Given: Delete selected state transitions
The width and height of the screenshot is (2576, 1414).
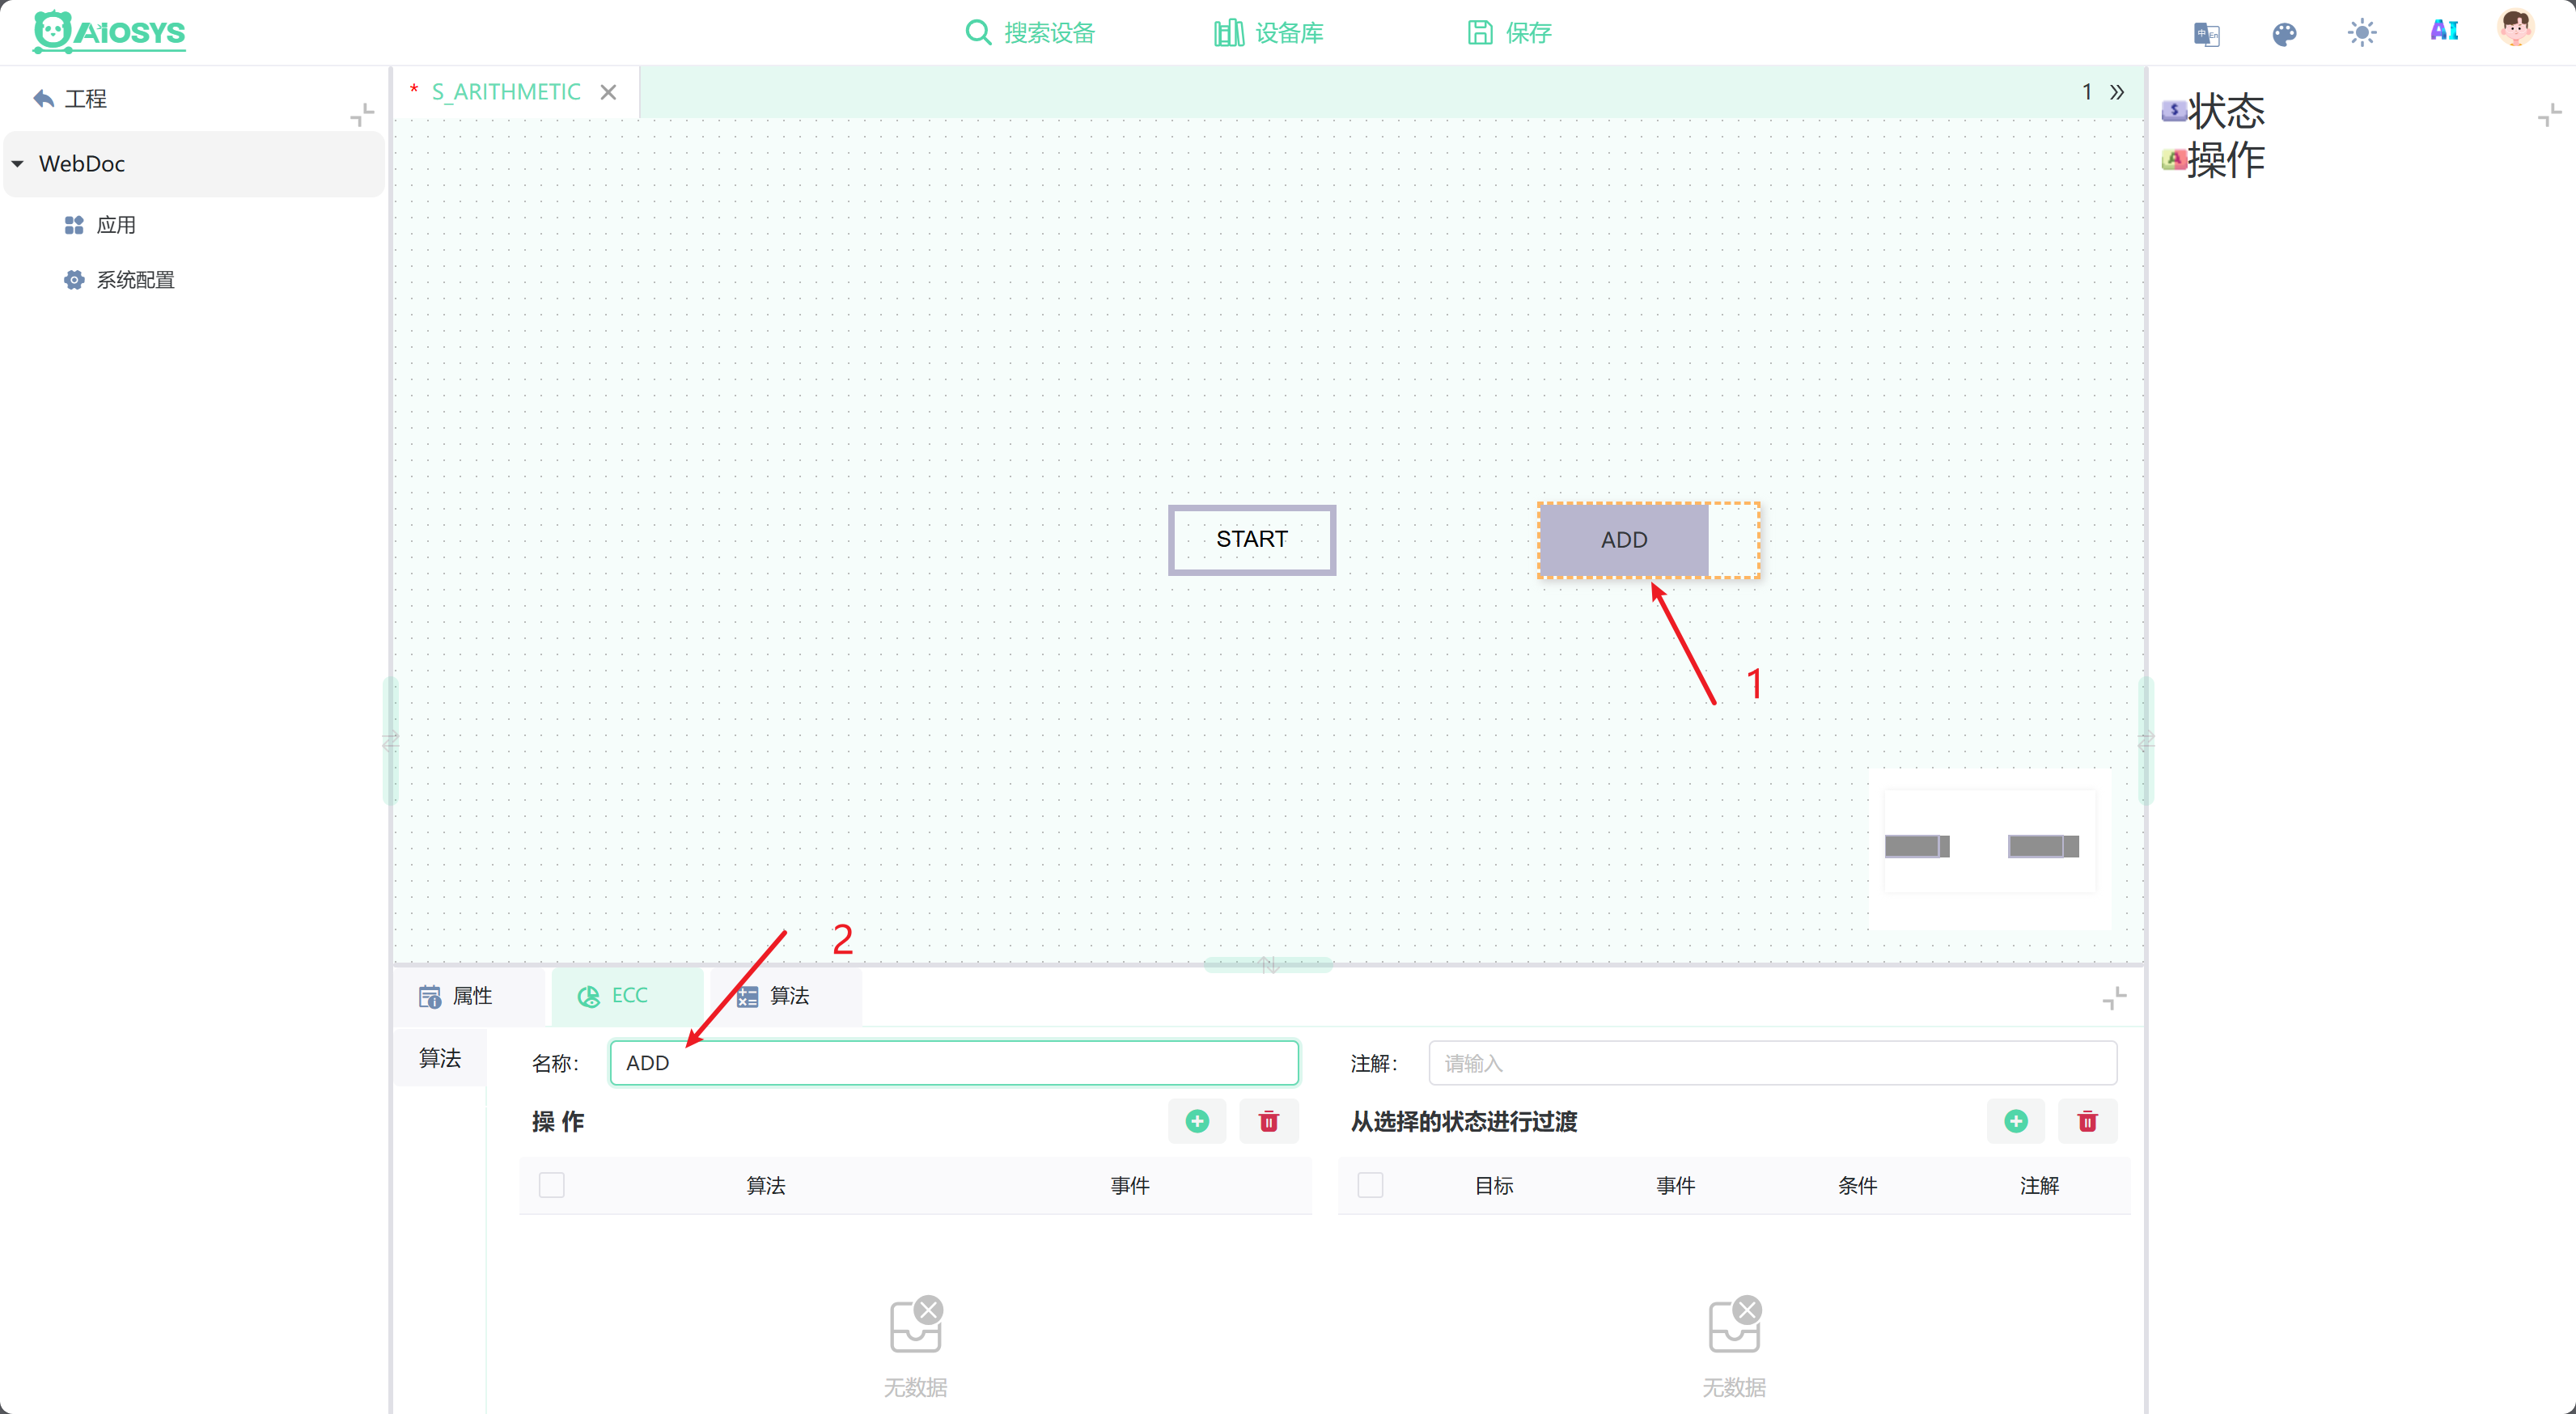Looking at the screenshot, I should pos(2088,1121).
